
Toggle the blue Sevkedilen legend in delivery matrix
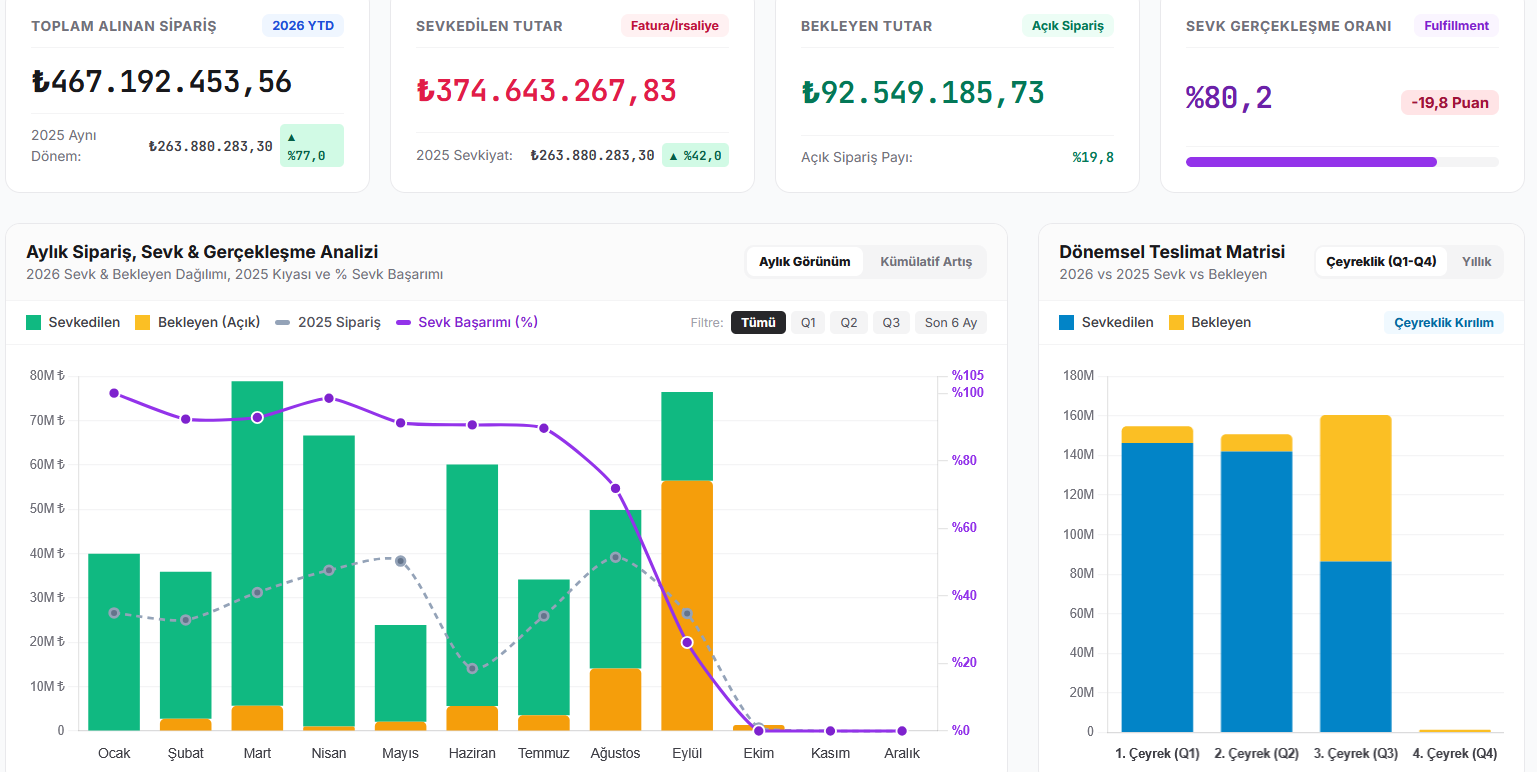point(1106,322)
